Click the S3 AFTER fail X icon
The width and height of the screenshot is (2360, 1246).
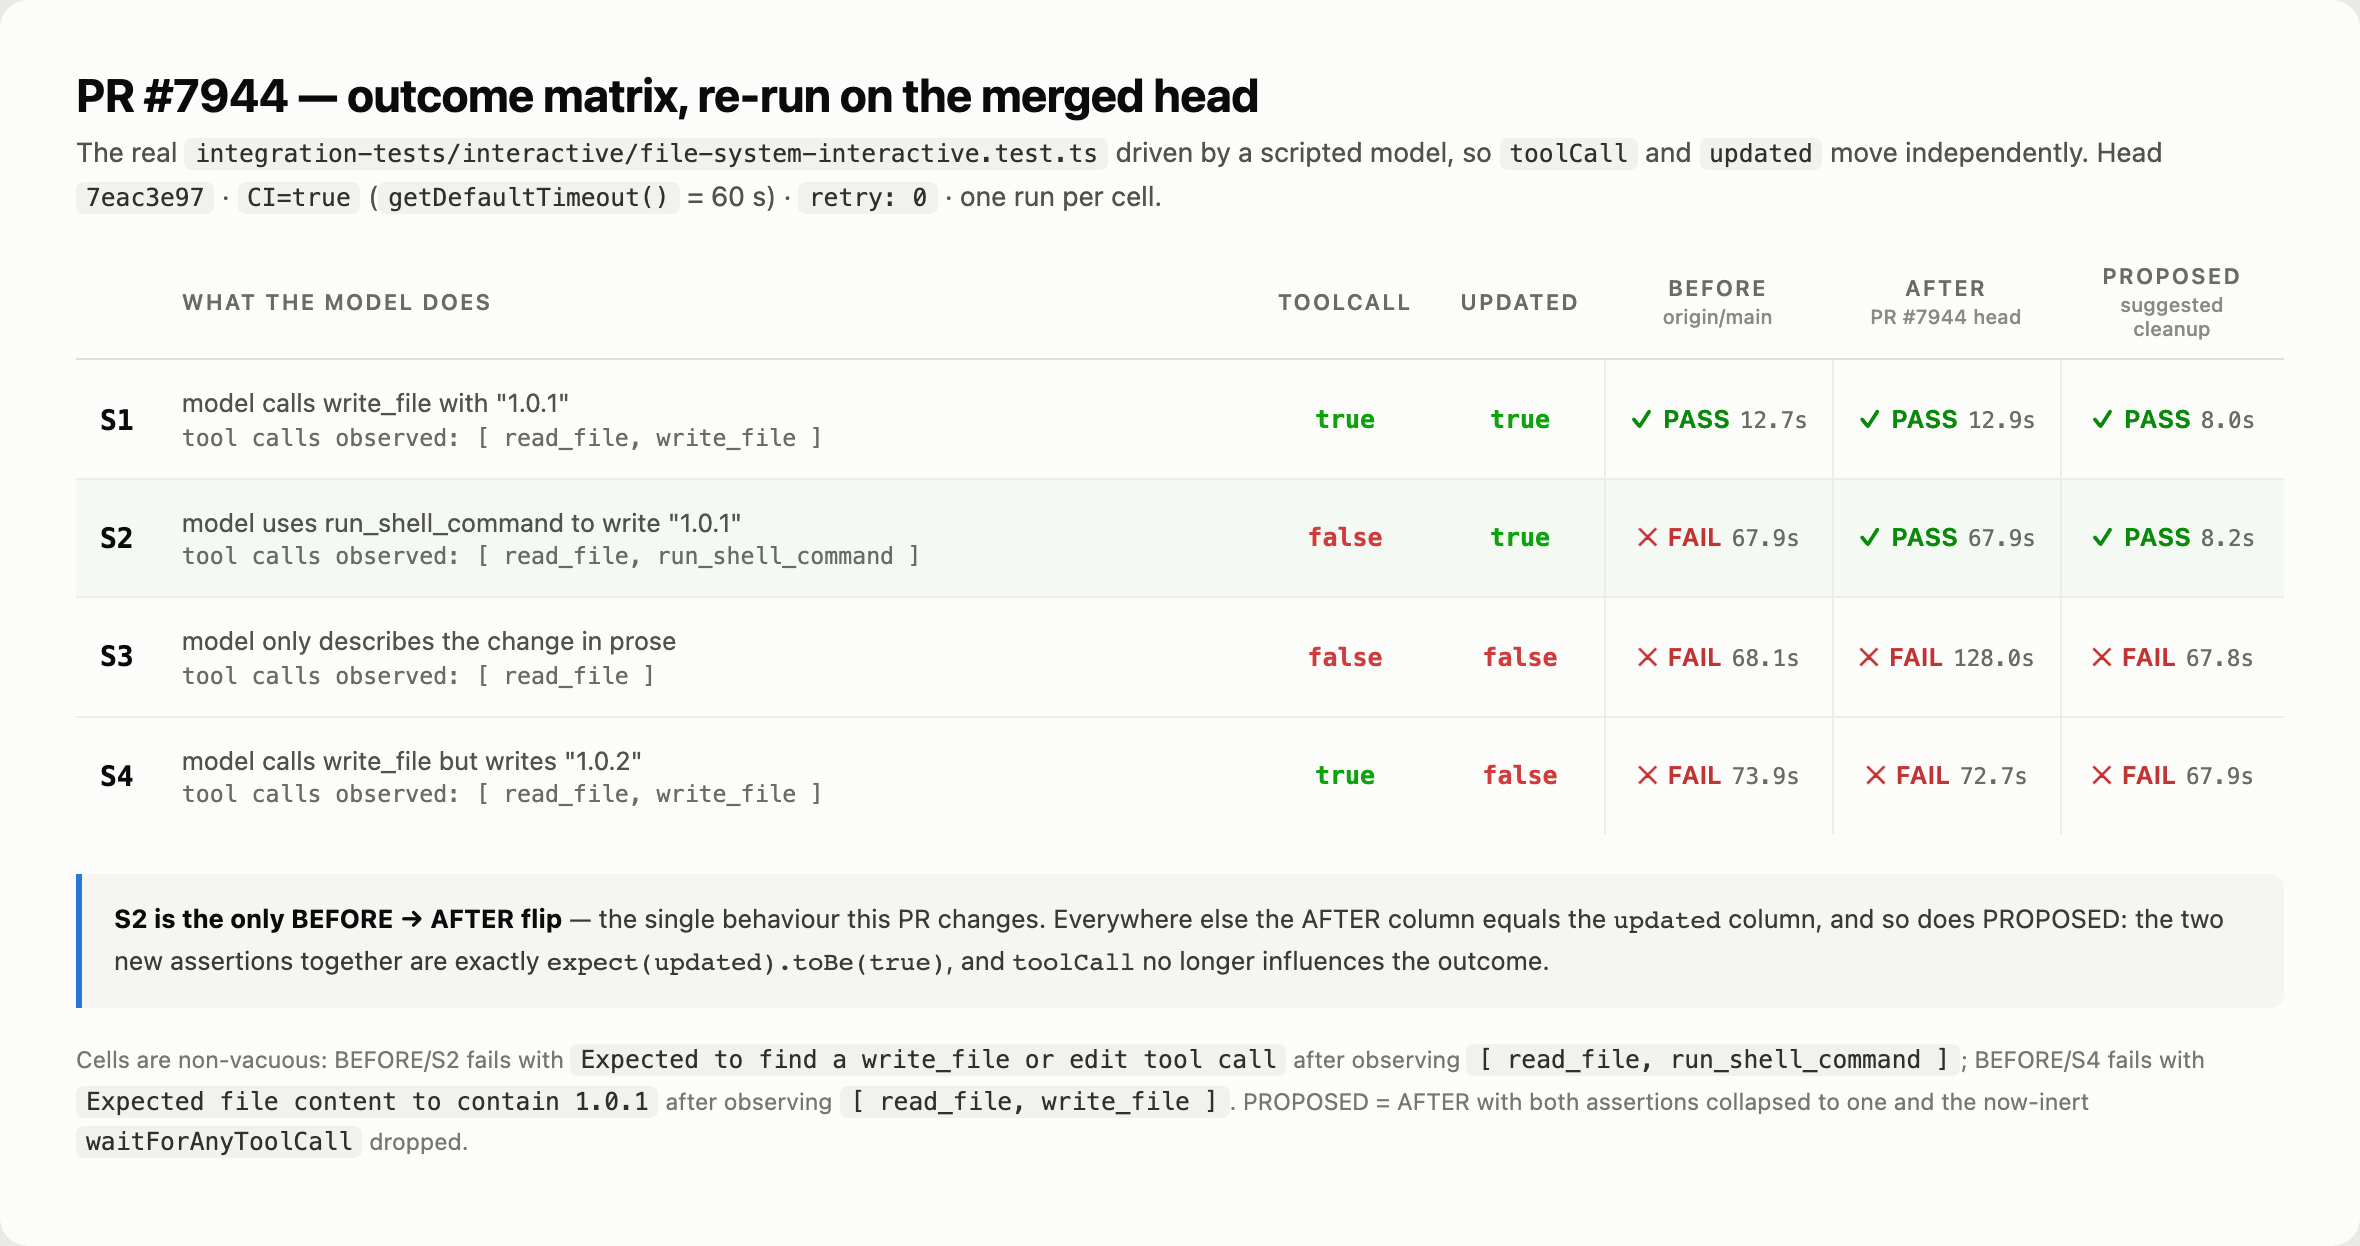[1868, 658]
